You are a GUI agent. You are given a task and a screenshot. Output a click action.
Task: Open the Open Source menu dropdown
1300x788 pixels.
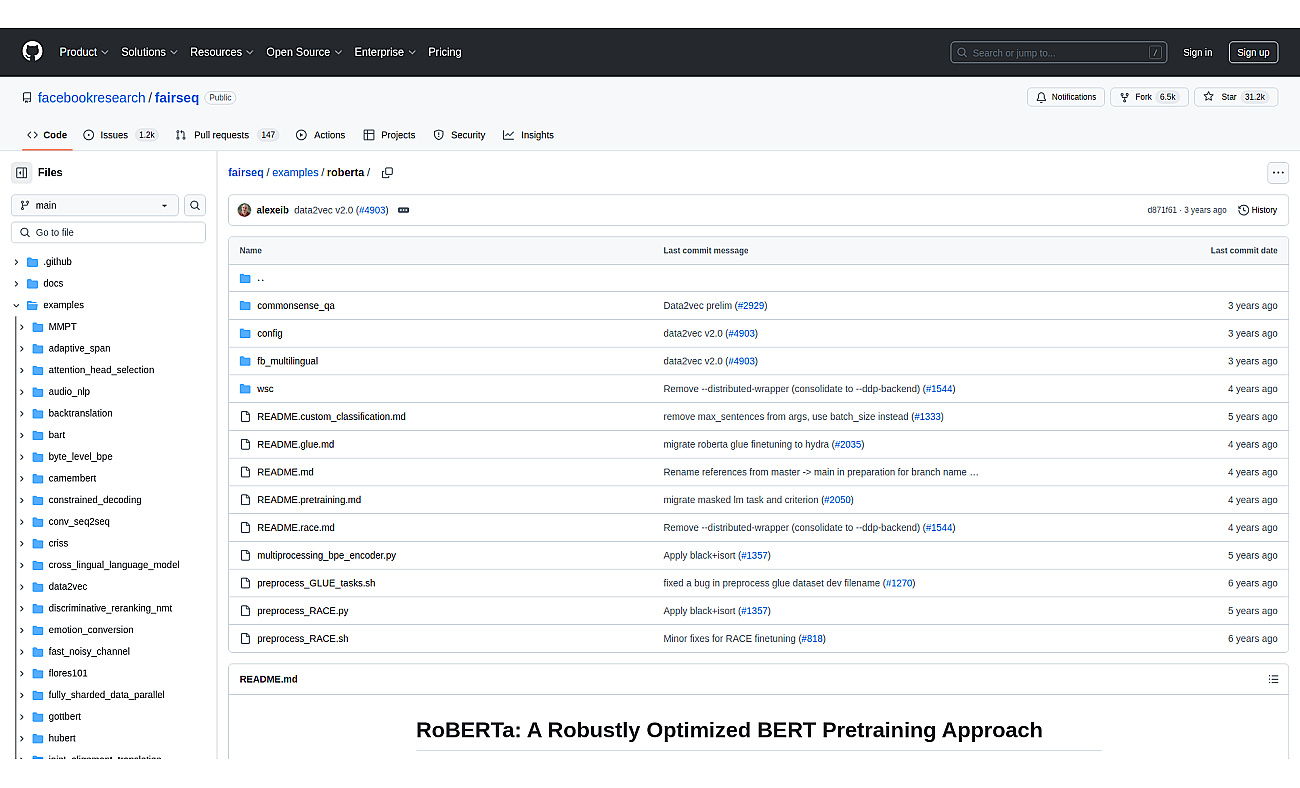coord(304,52)
